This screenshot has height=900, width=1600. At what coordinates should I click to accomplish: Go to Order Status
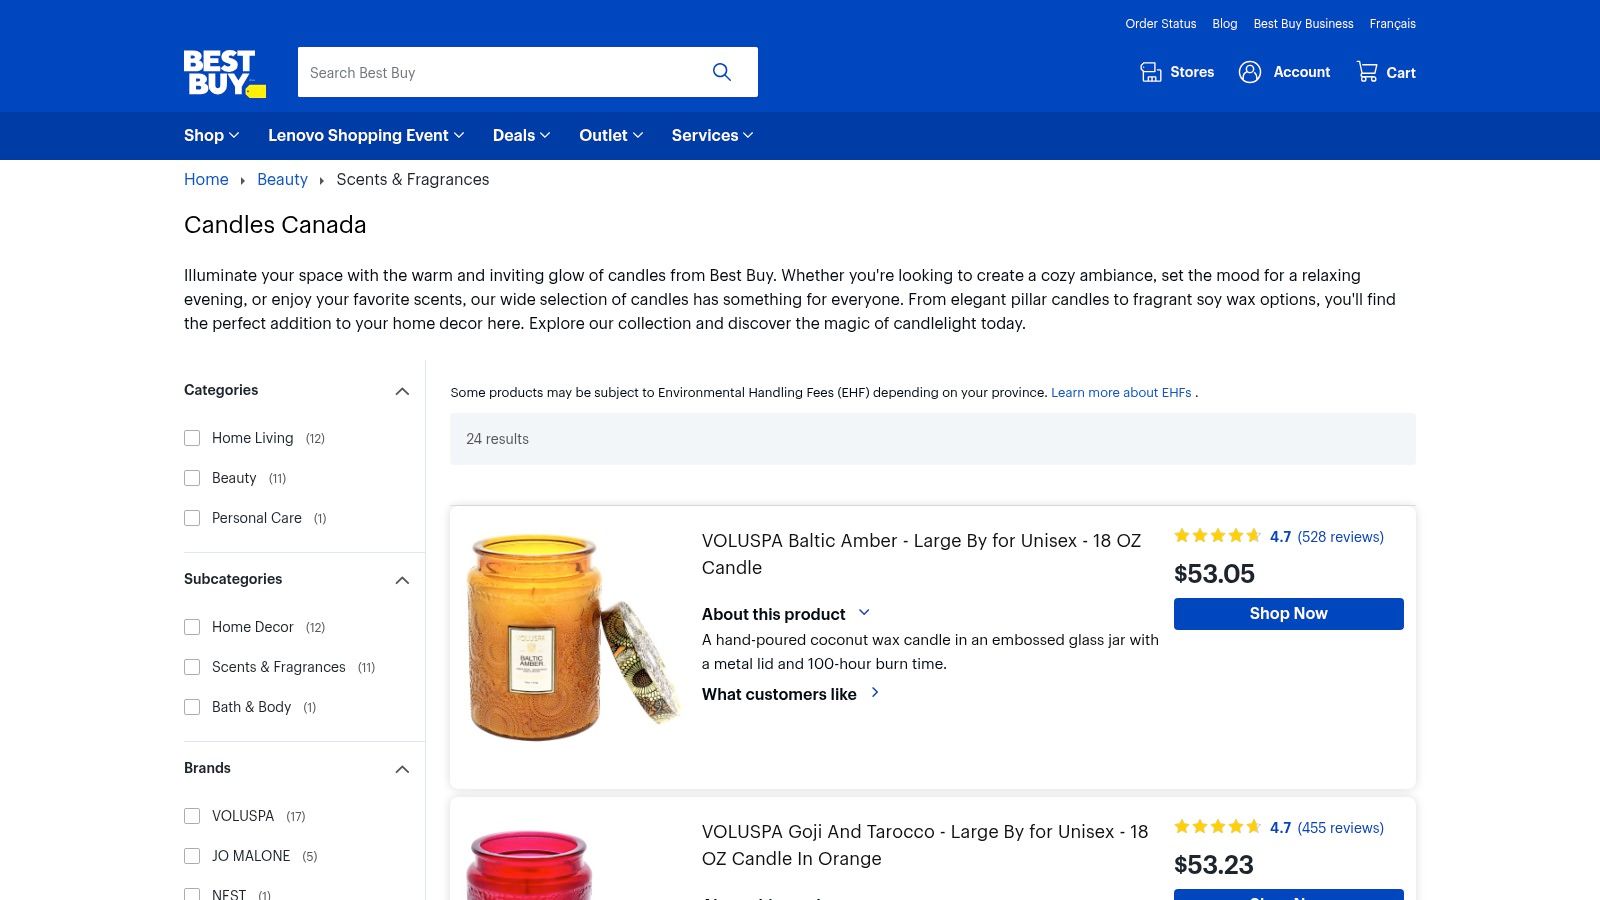(x=1160, y=24)
